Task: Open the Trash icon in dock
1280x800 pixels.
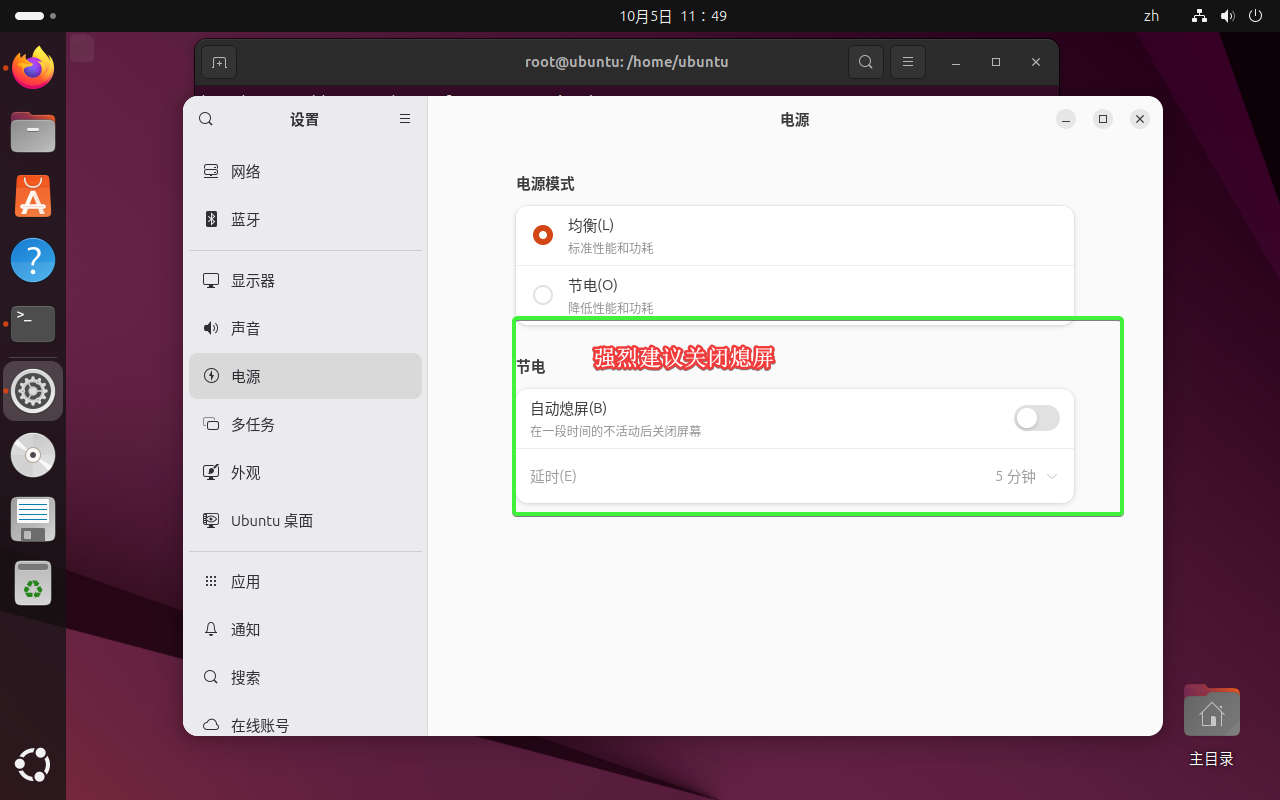Action: pyautogui.click(x=33, y=584)
